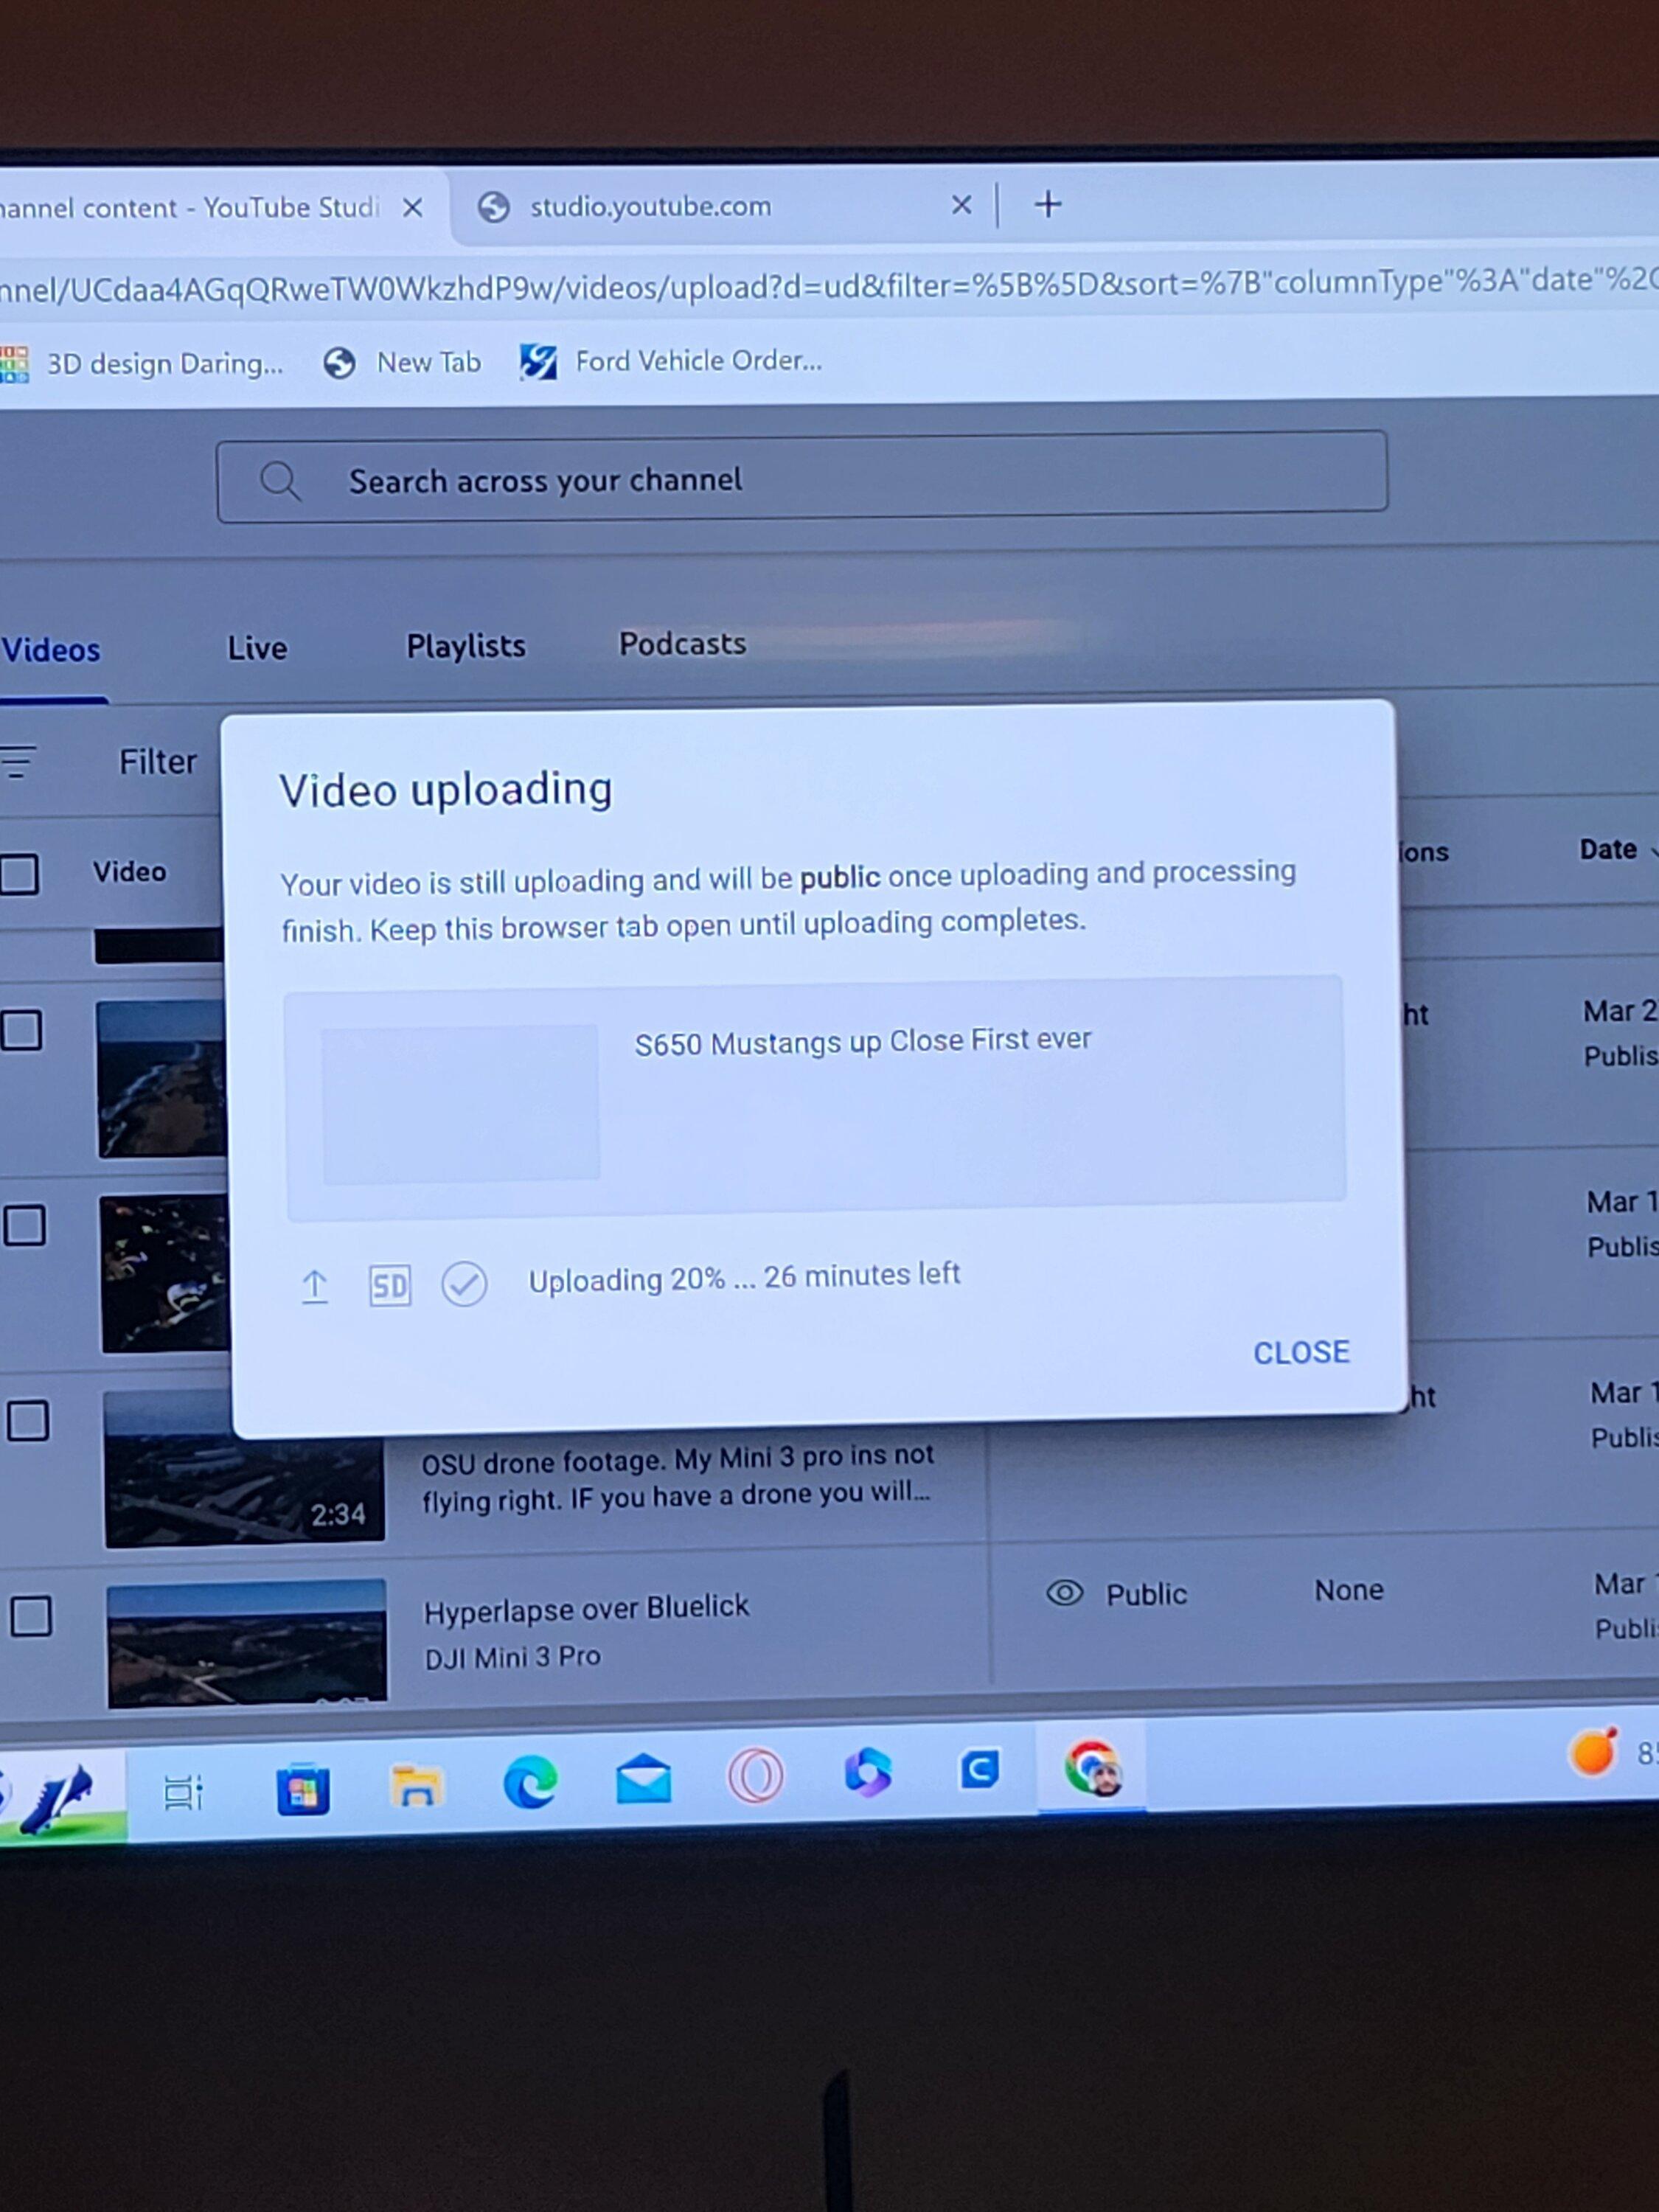This screenshot has height=2212, width=1659.
Task: Open Task View in the taskbar
Action: [183, 1793]
